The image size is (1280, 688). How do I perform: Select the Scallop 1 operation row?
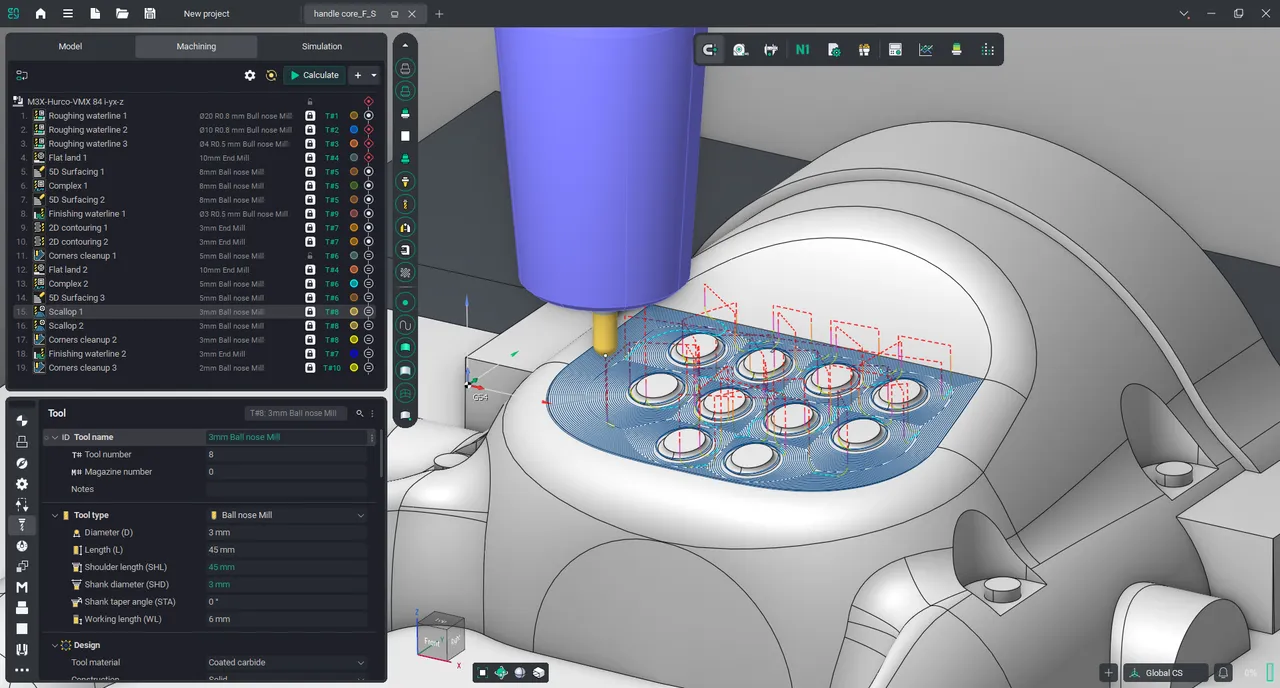(196, 312)
